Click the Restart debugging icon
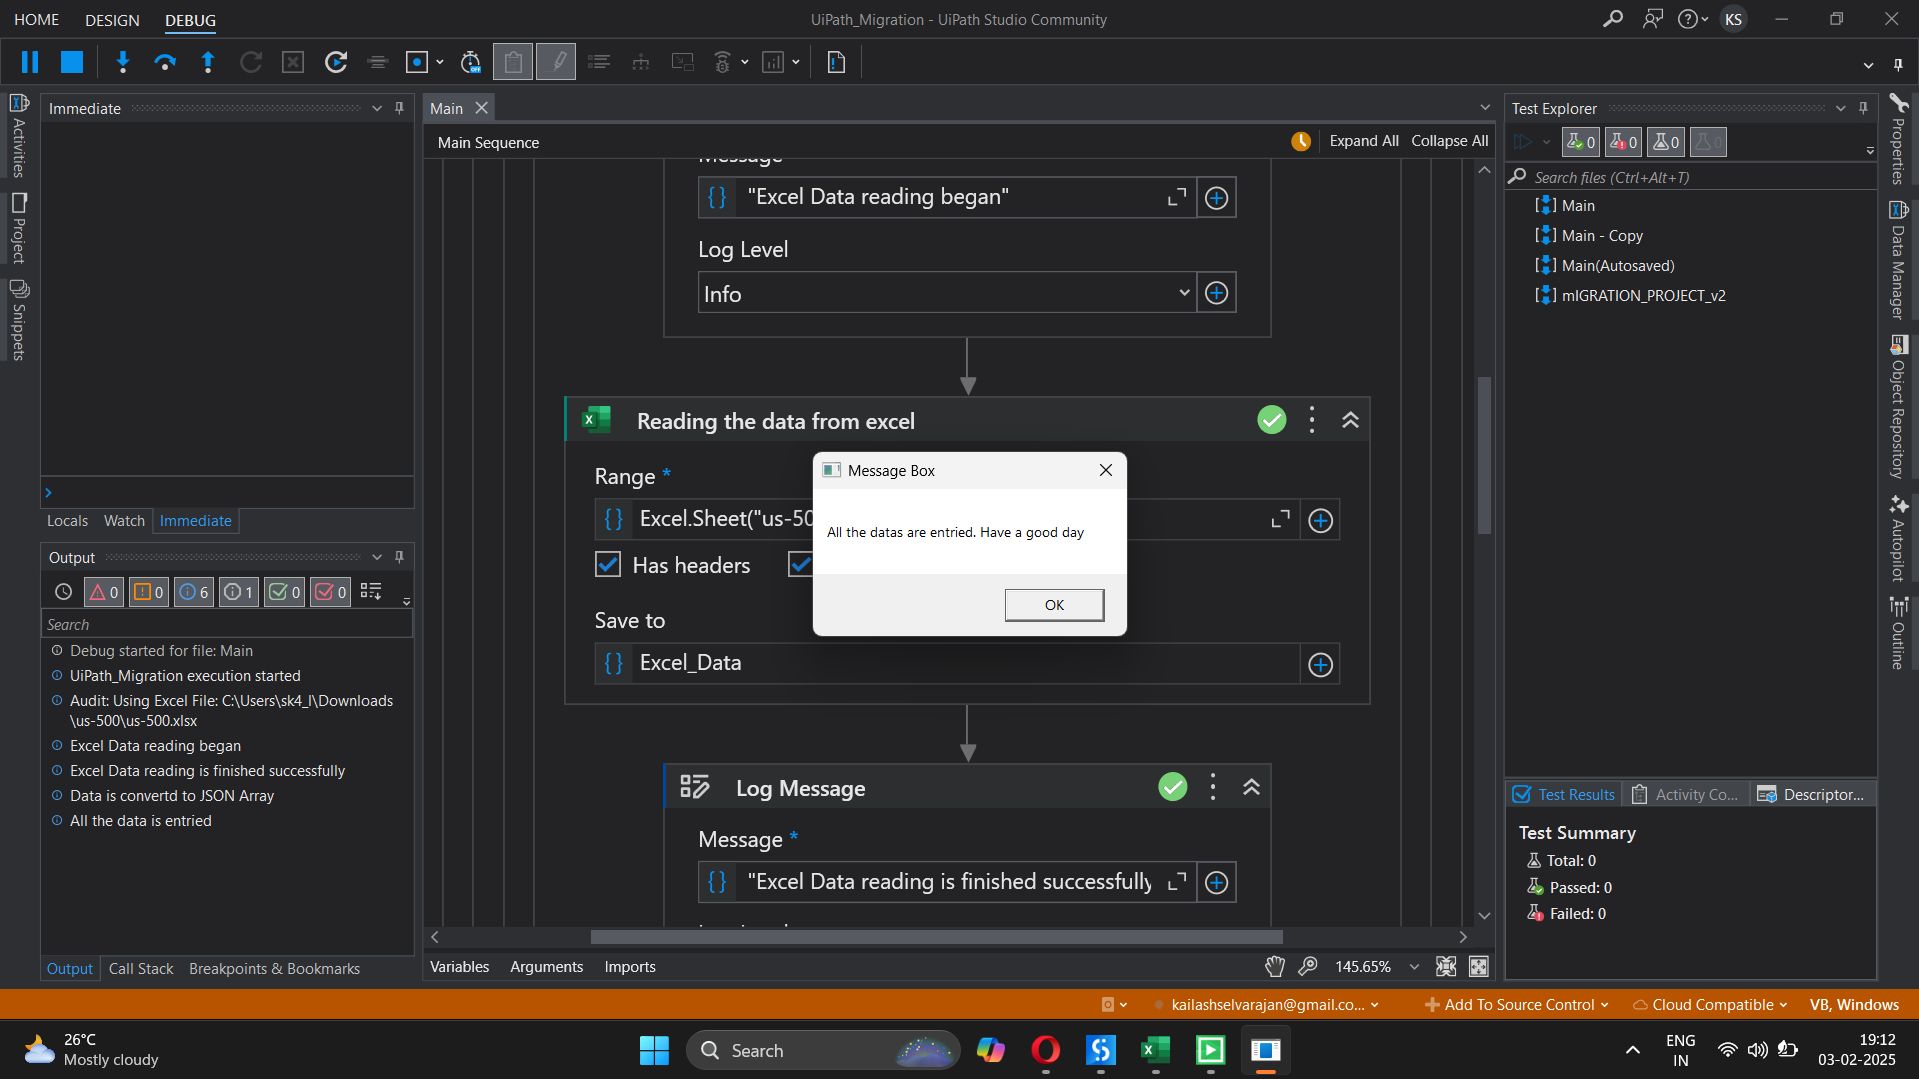 click(x=336, y=62)
